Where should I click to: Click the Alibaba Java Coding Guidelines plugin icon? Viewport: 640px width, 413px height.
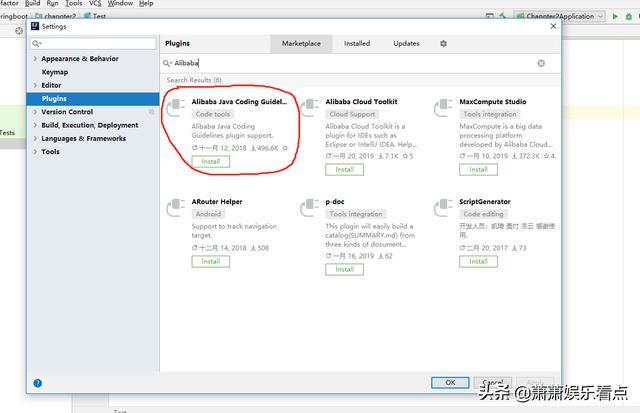coord(176,107)
